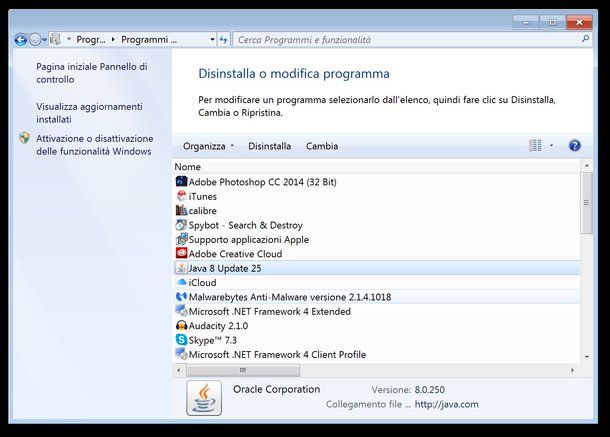Click the horizontal scrollbar left arrow

click(179, 370)
